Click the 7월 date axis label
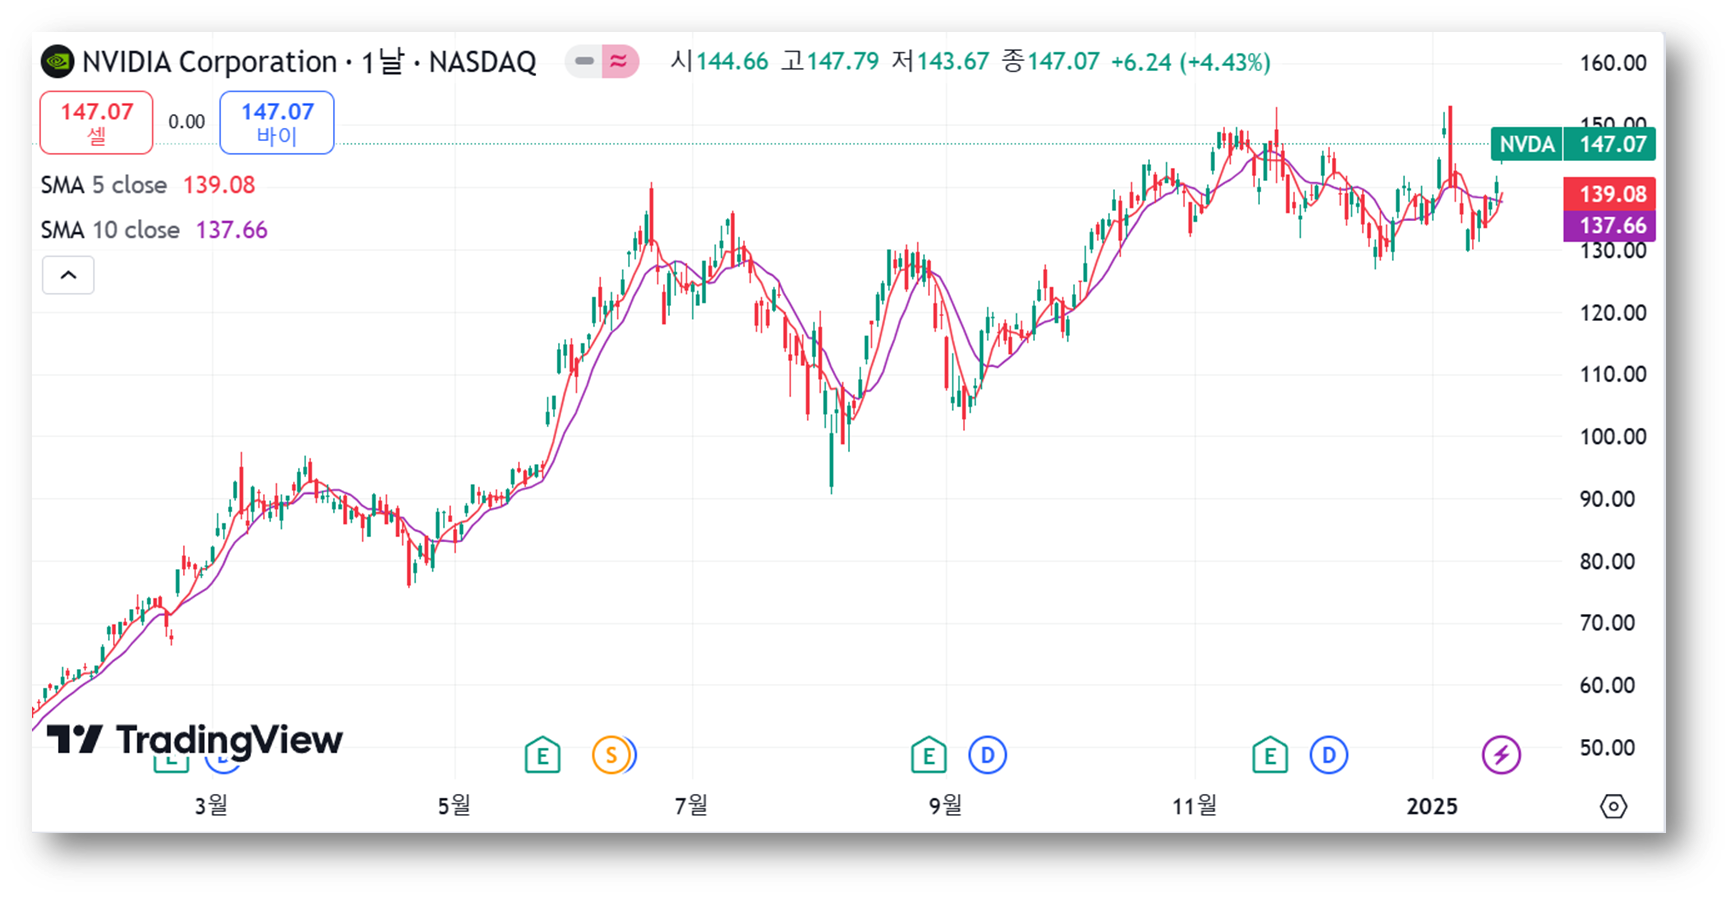This screenshot has height=898, width=1731. pos(691,805)
